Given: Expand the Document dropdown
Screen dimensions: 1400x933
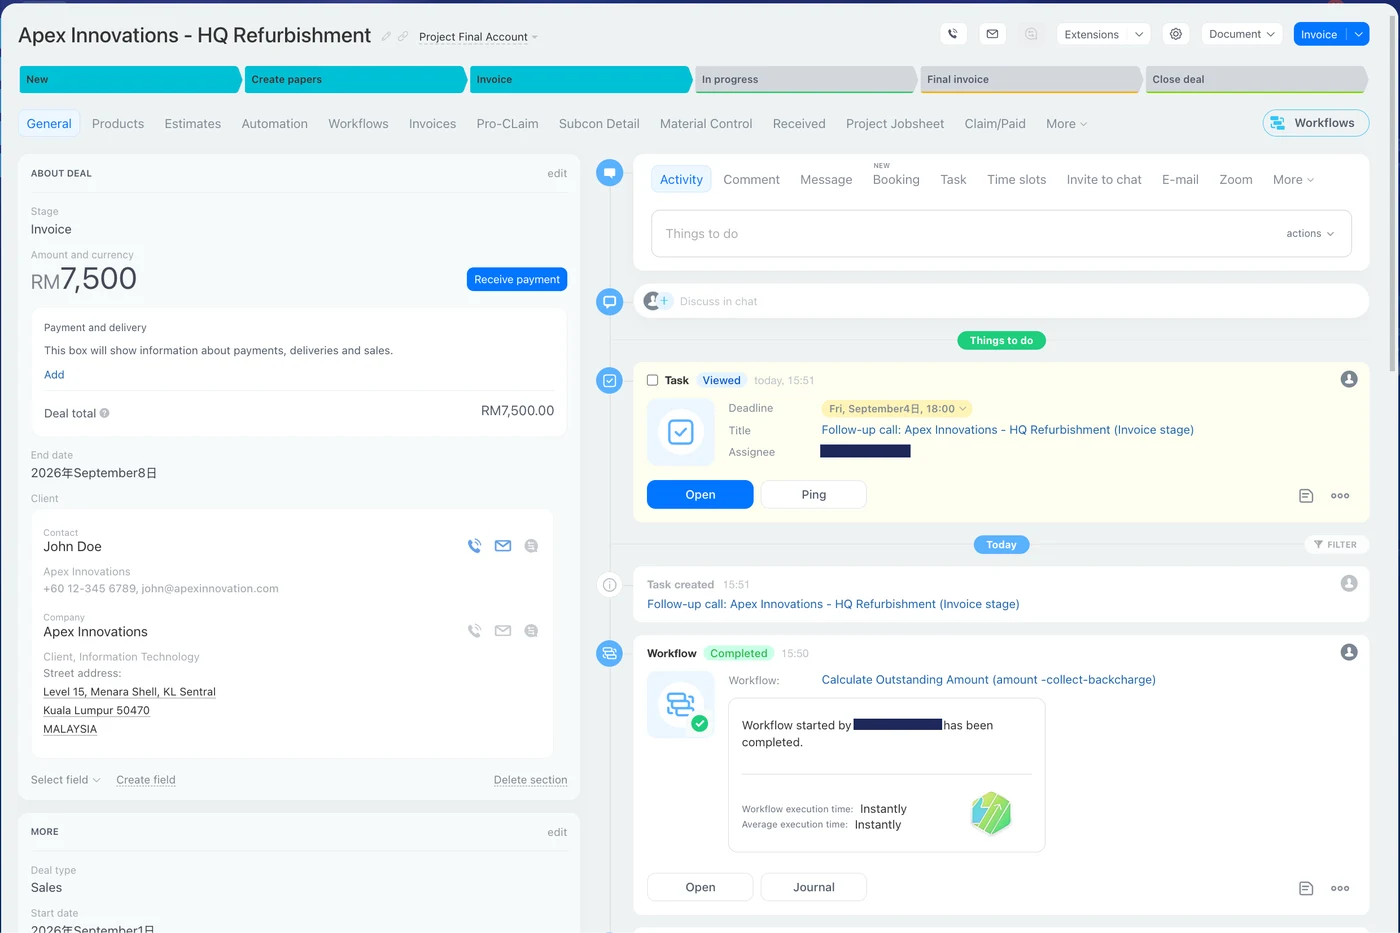Looking at the screenshot, I should (1242, 34).
